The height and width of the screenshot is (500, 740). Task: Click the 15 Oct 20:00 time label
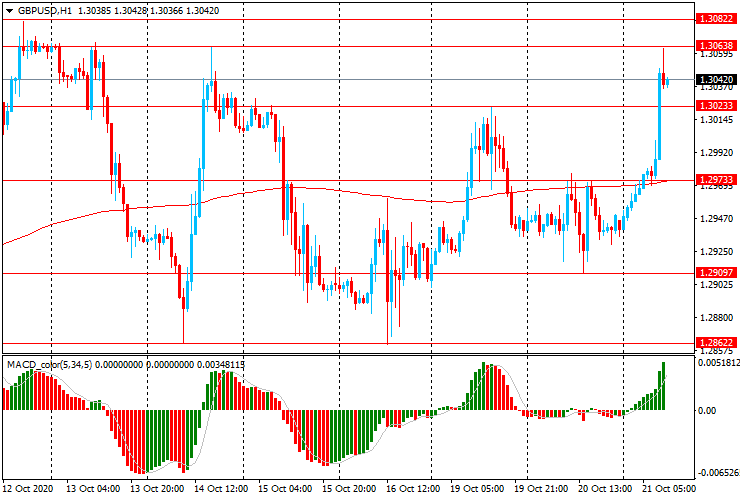pos(349,489)
